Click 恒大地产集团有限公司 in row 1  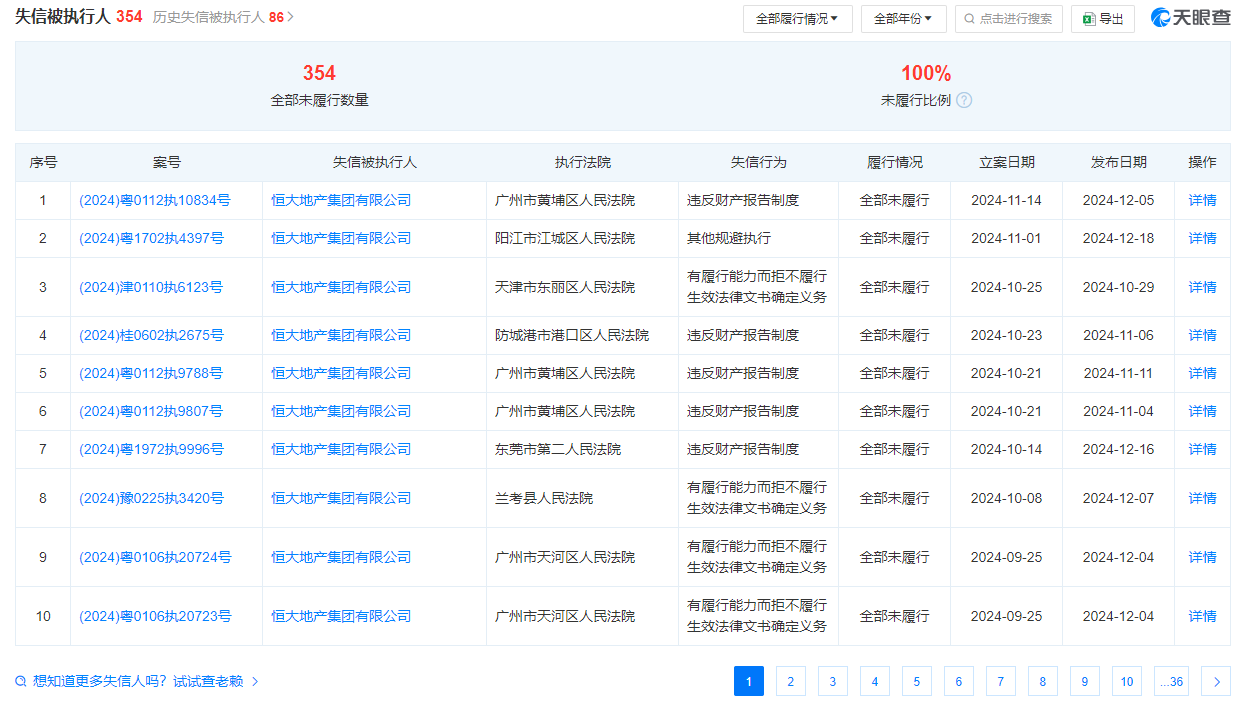tap(341, 200)
